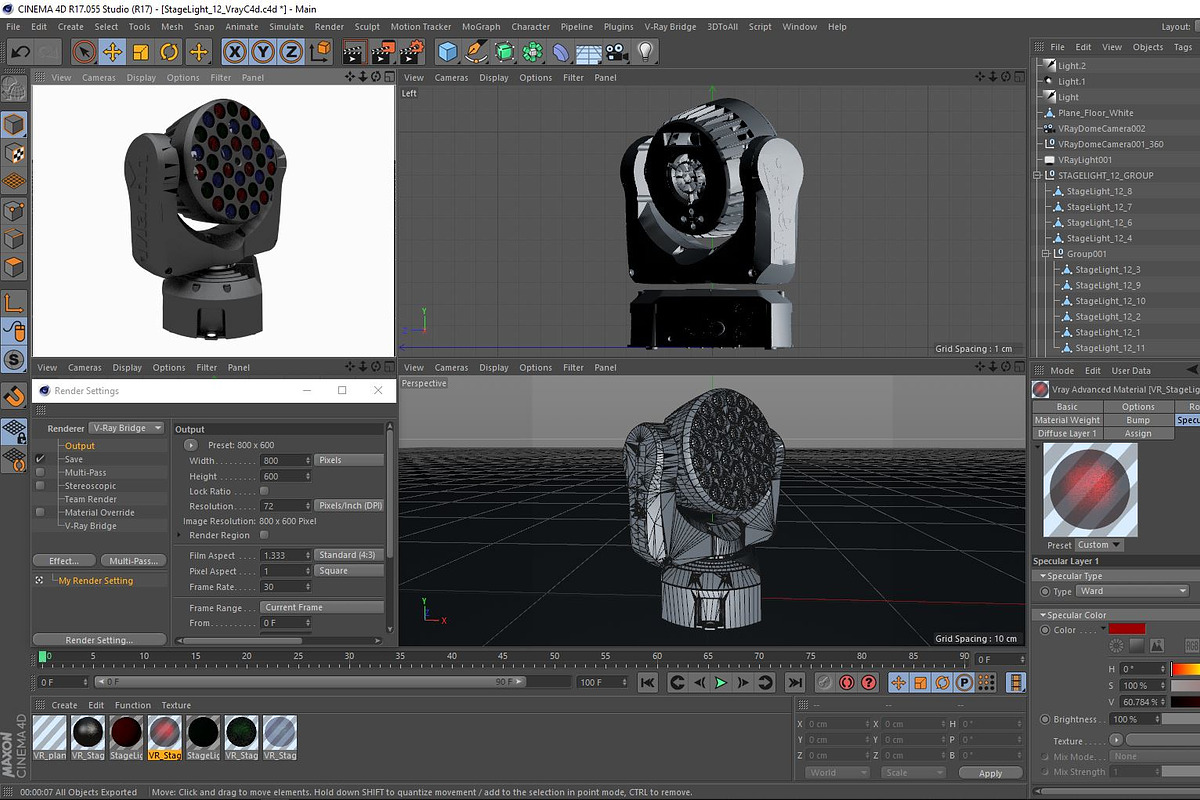Select the Scale tool in the top toolbar
1200x800 pixels.
click(x=141, y=52)
